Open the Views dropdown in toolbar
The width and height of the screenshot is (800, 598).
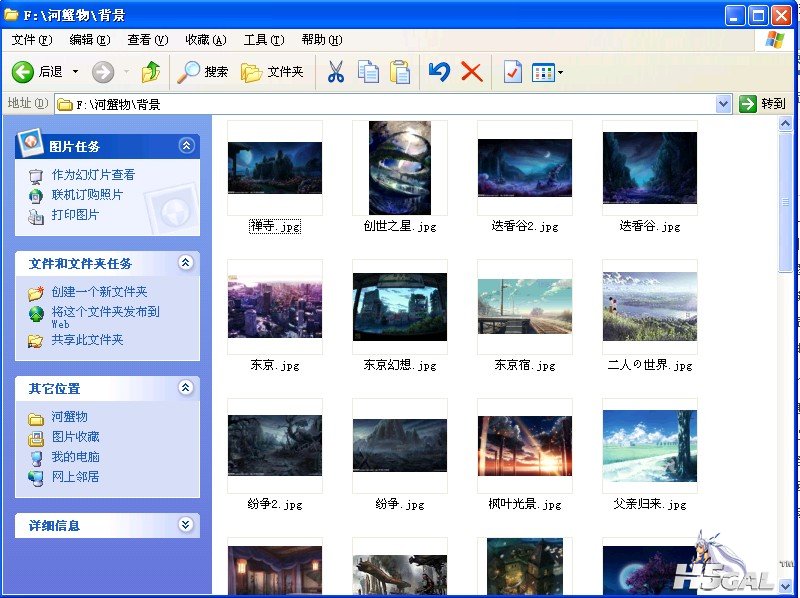click(x=547, y=72)
